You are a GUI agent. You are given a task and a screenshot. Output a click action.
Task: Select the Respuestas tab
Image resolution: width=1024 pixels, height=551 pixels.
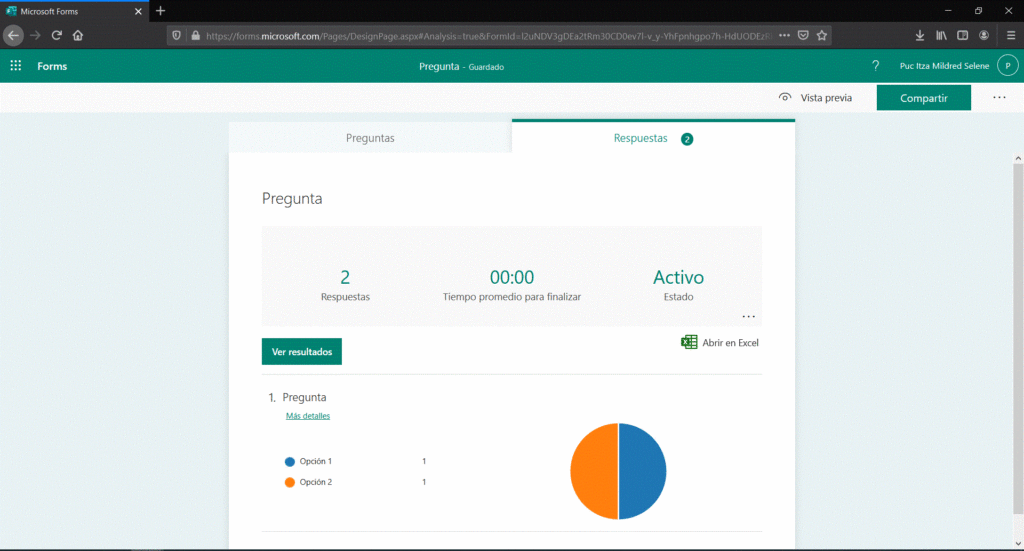click(641, 138)
